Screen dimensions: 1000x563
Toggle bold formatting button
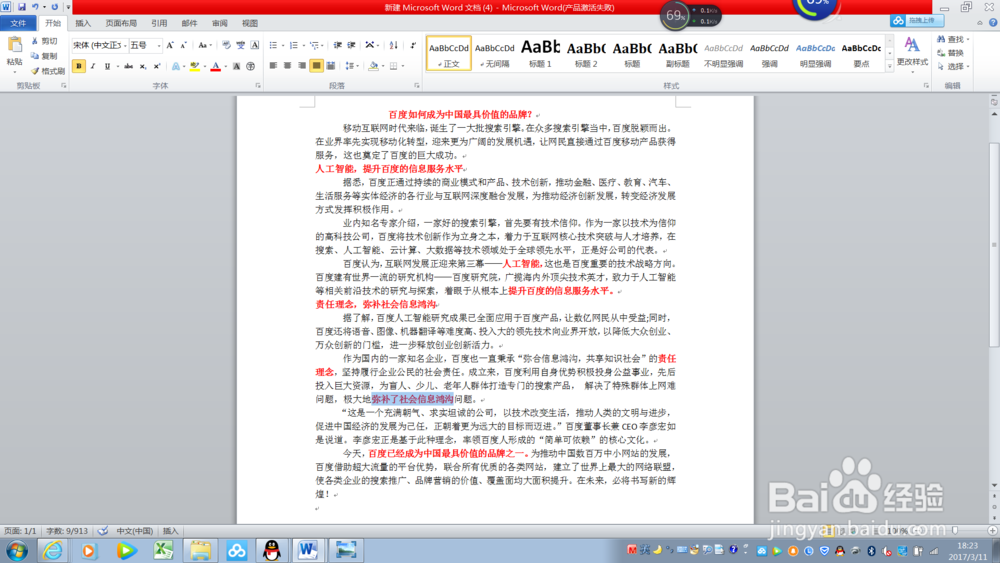78,66
